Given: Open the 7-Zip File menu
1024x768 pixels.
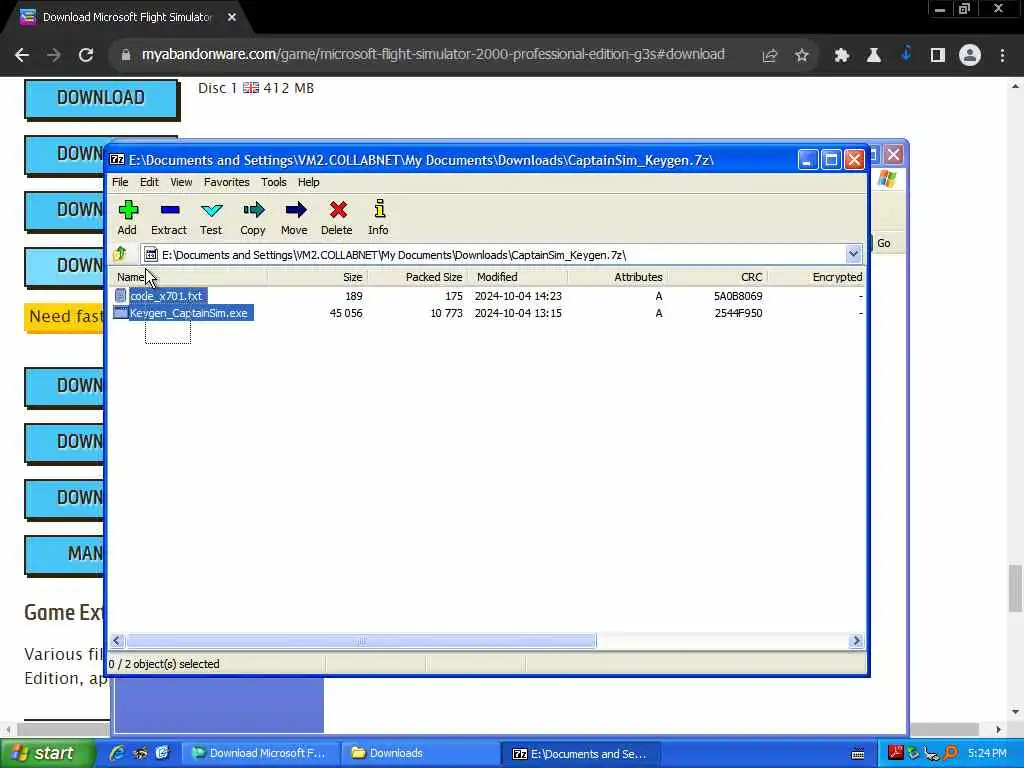Looking at the screenshot, I should point(120,182).
